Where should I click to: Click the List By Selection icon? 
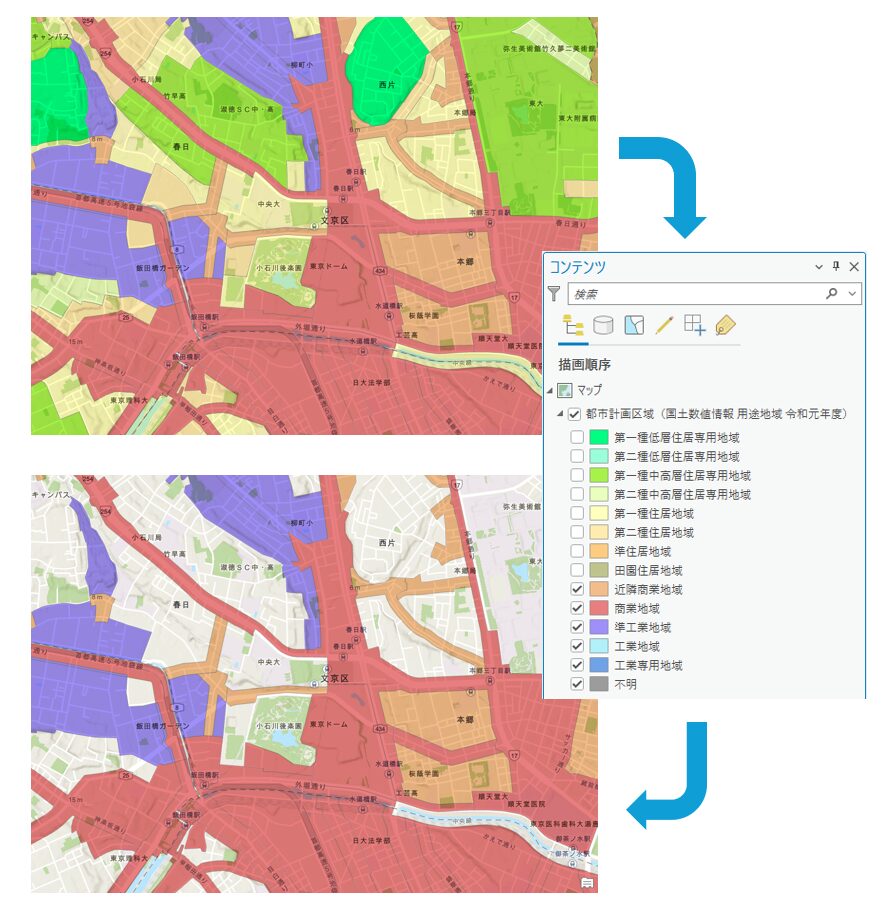point(633,325)
